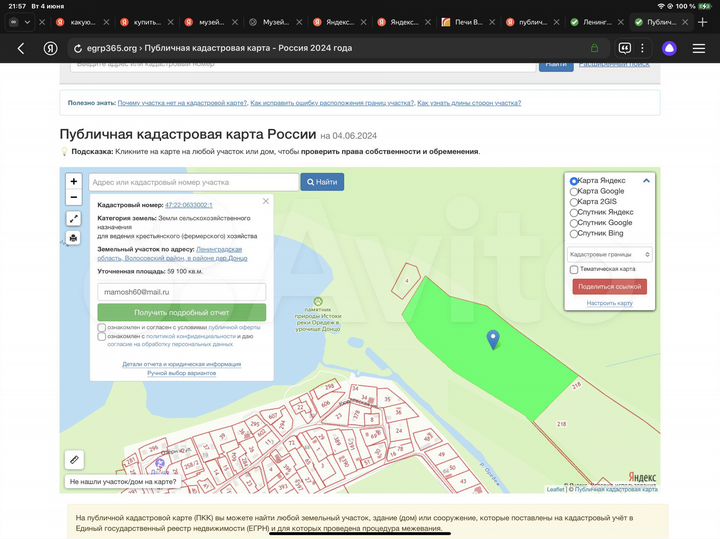Image resolution: width=720 pixels, height=539 pixels.
Task: Click the top page Найти button
Action: click(556, 65)
